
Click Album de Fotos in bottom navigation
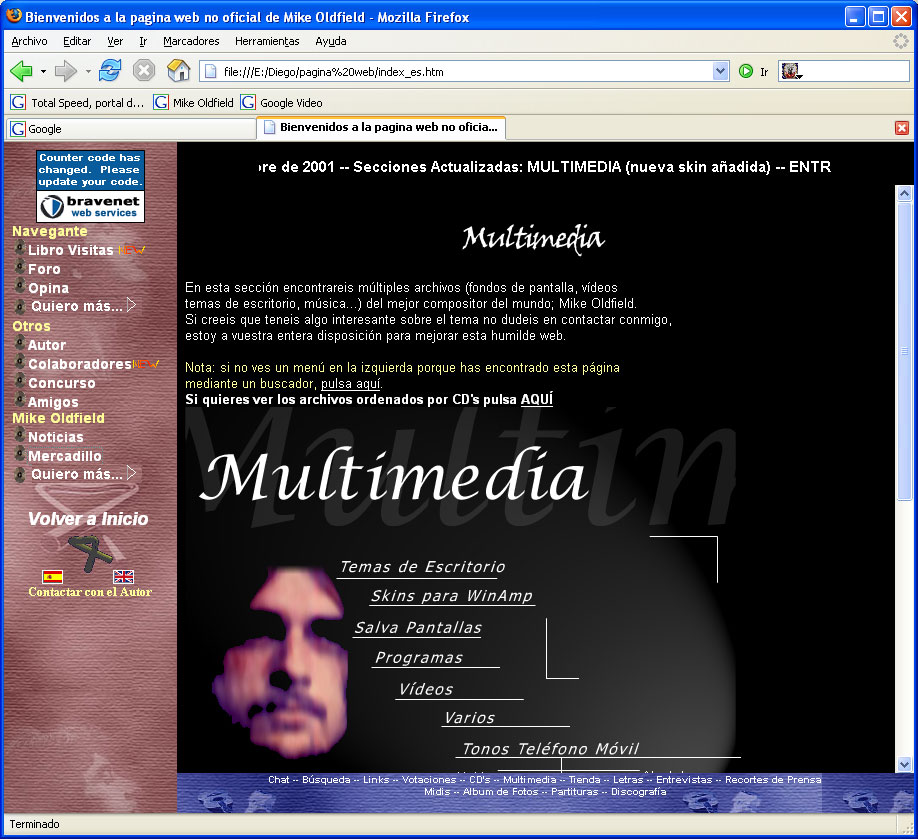point(501,792)
